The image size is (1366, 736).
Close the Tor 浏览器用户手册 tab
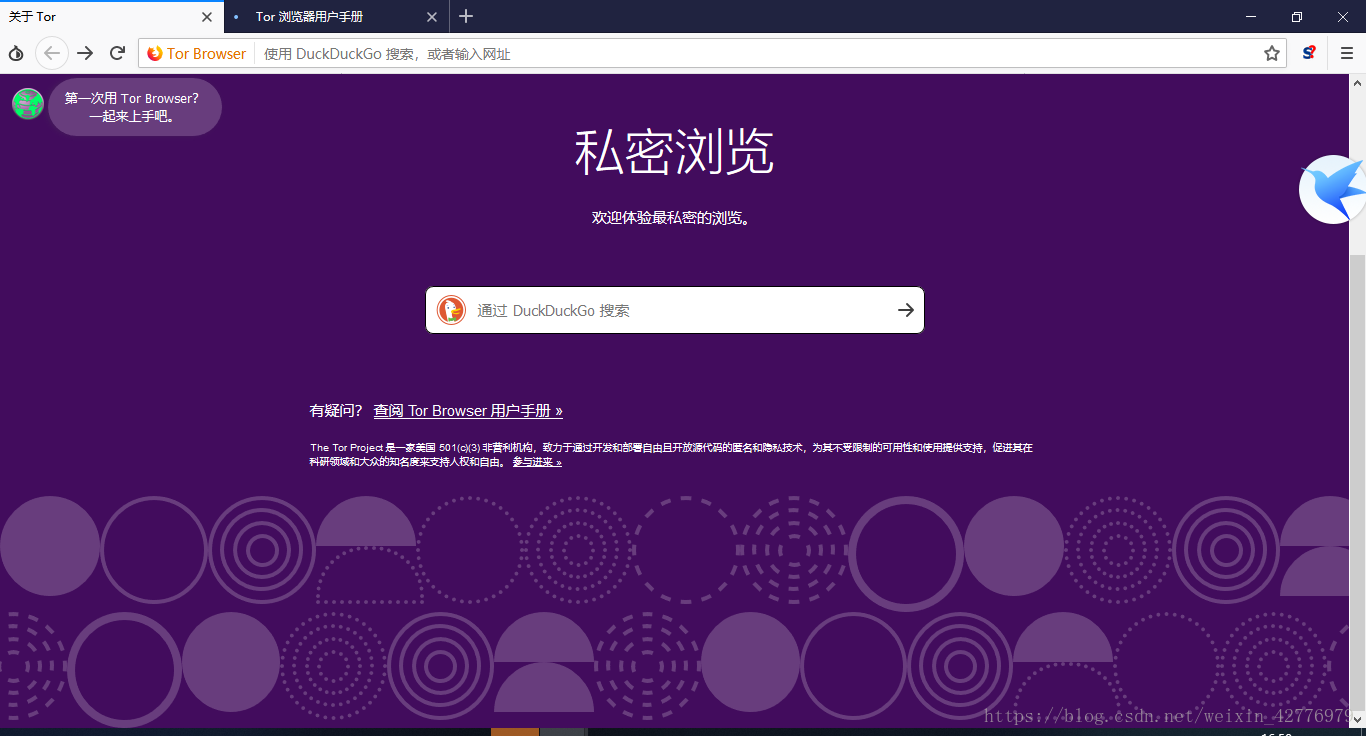(432, 17)
